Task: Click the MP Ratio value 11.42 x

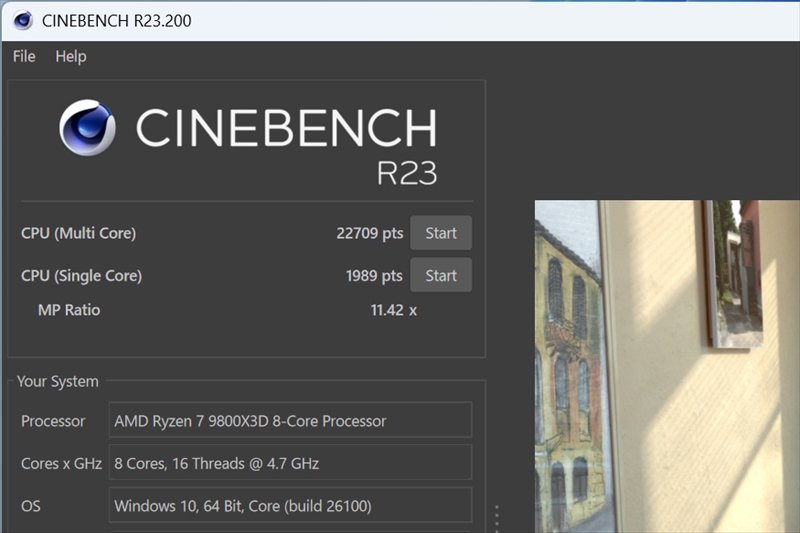Action: (393, 310)
